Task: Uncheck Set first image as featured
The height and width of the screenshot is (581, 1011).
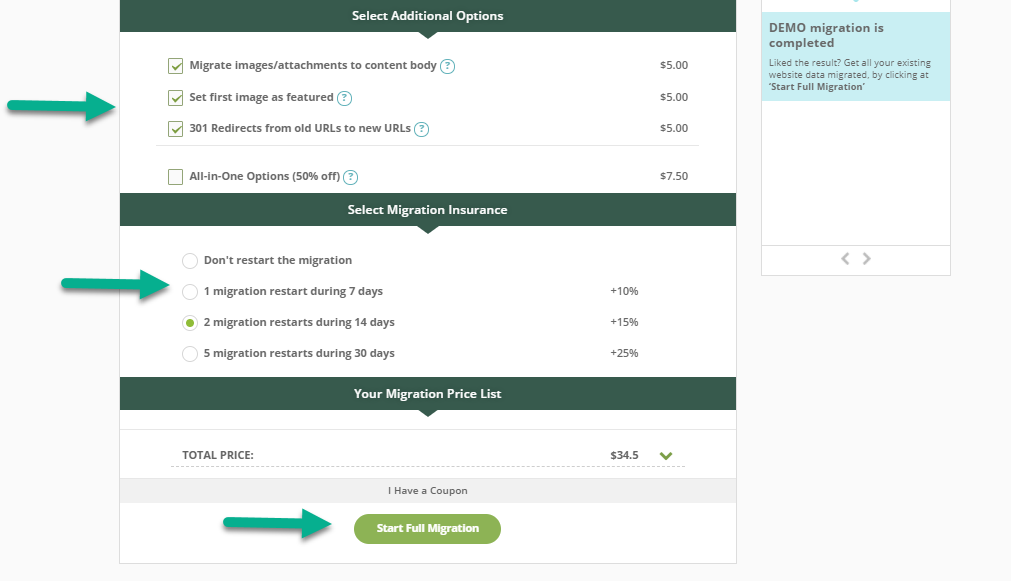Action: pyautogui.click(x=175, y=97)
